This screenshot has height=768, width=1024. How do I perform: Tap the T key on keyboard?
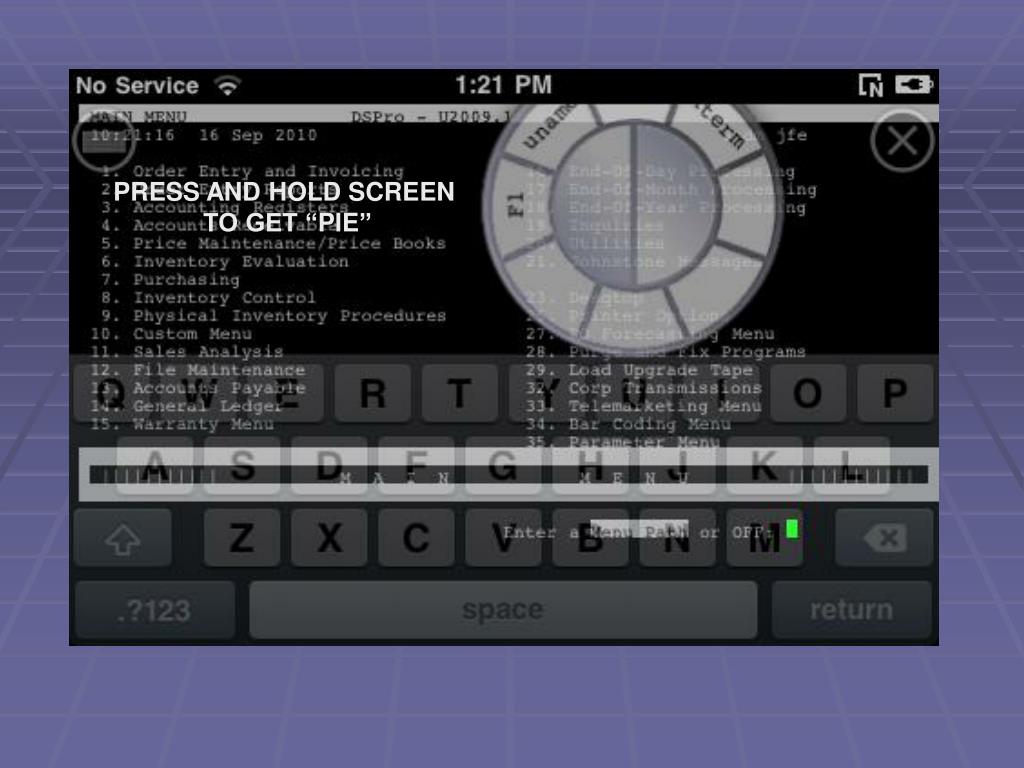(460, 394)
